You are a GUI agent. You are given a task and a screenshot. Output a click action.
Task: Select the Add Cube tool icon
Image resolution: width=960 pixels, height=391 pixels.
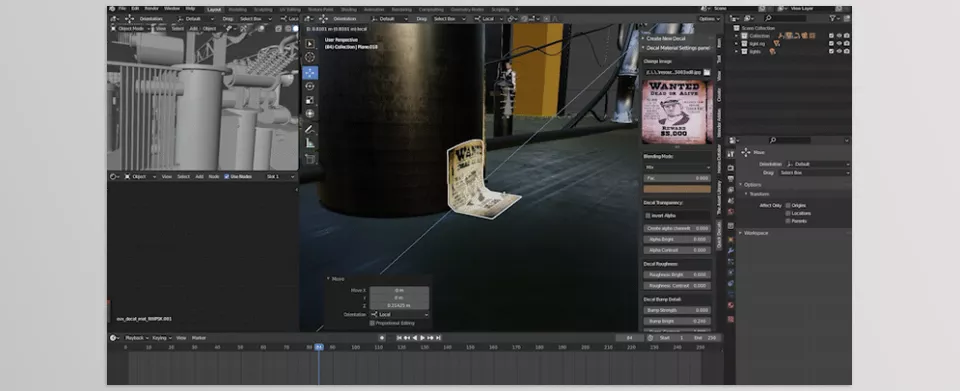310,158
